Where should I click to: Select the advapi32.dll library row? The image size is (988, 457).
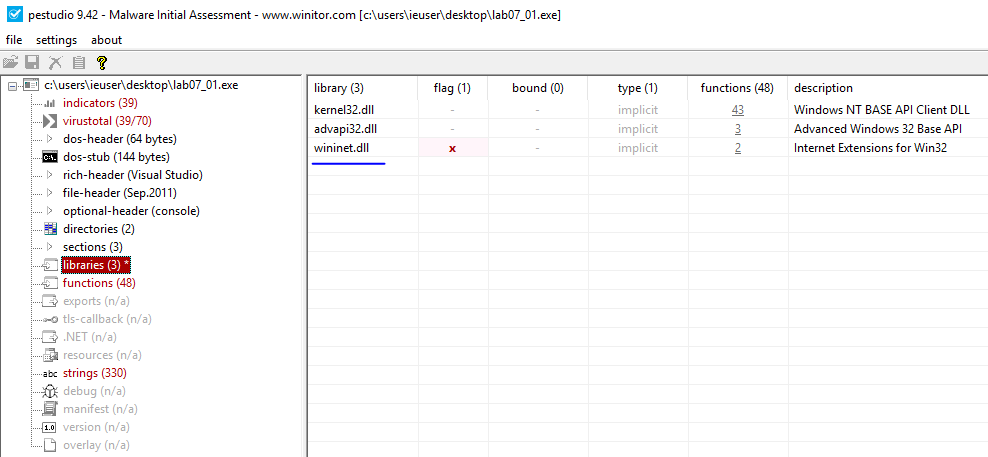[648, 129]
